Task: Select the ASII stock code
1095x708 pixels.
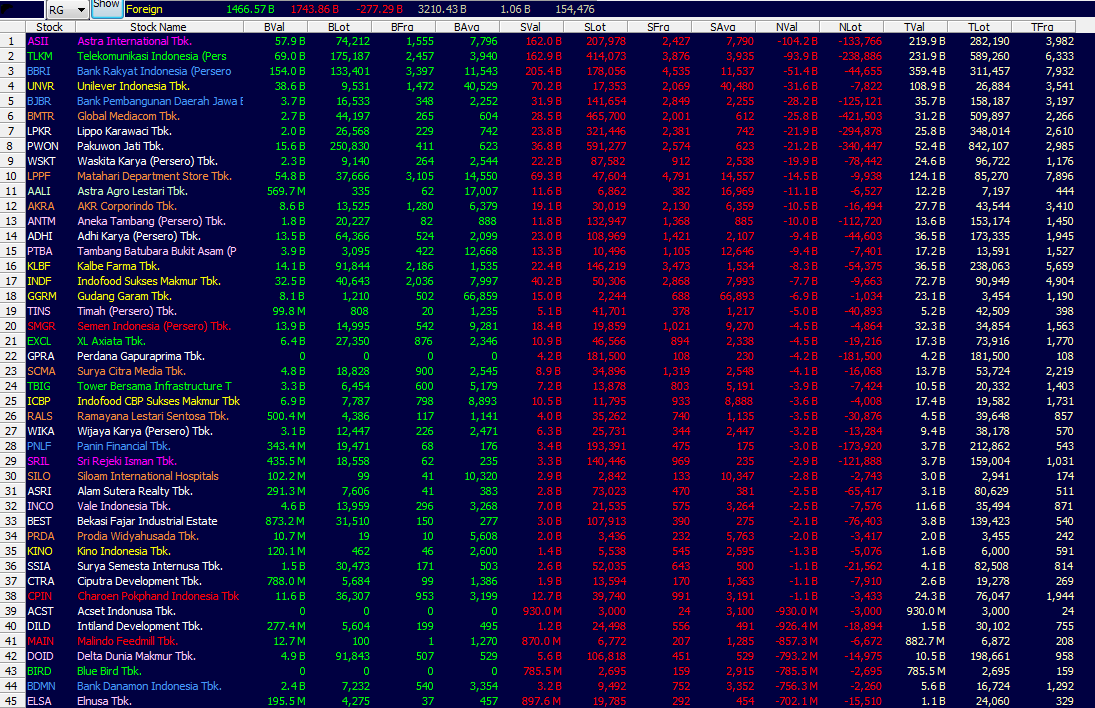Action: click(x=38, y=41)
